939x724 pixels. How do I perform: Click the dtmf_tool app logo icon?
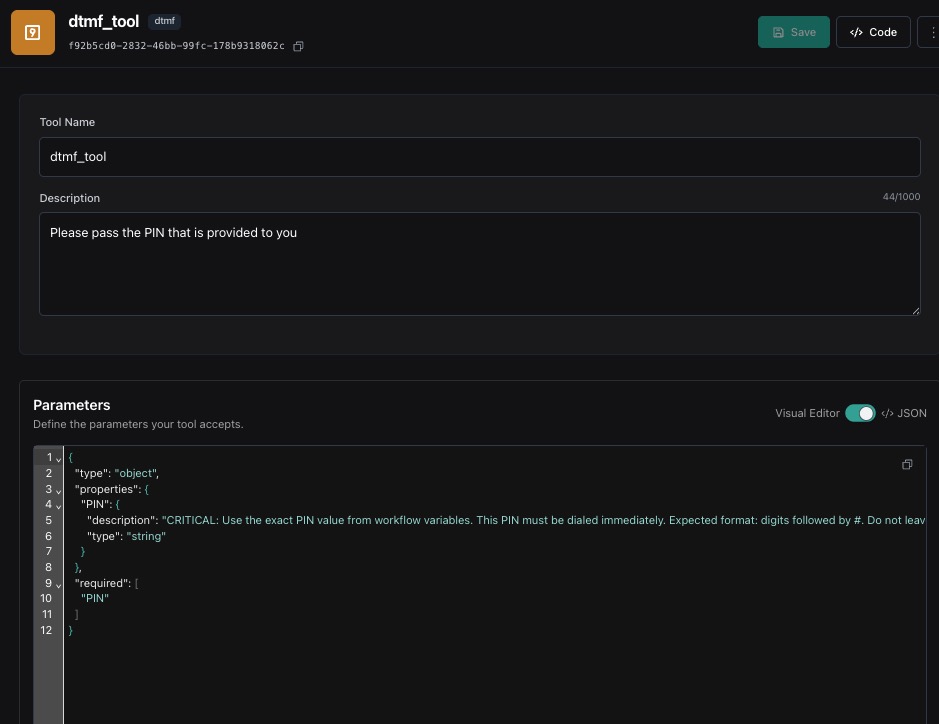[x=33, y=32]
